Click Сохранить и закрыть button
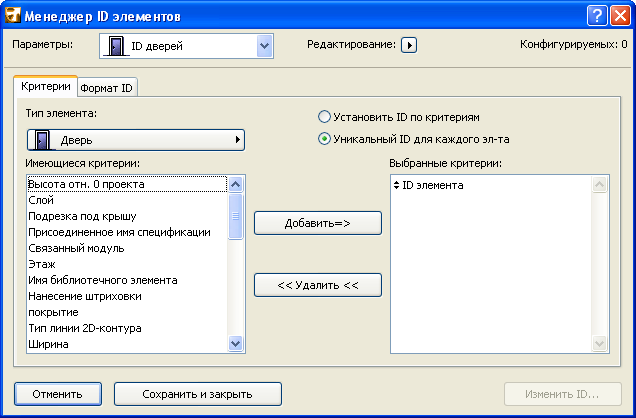Screen dimensions: 636x418 click(x=197, y=394)
